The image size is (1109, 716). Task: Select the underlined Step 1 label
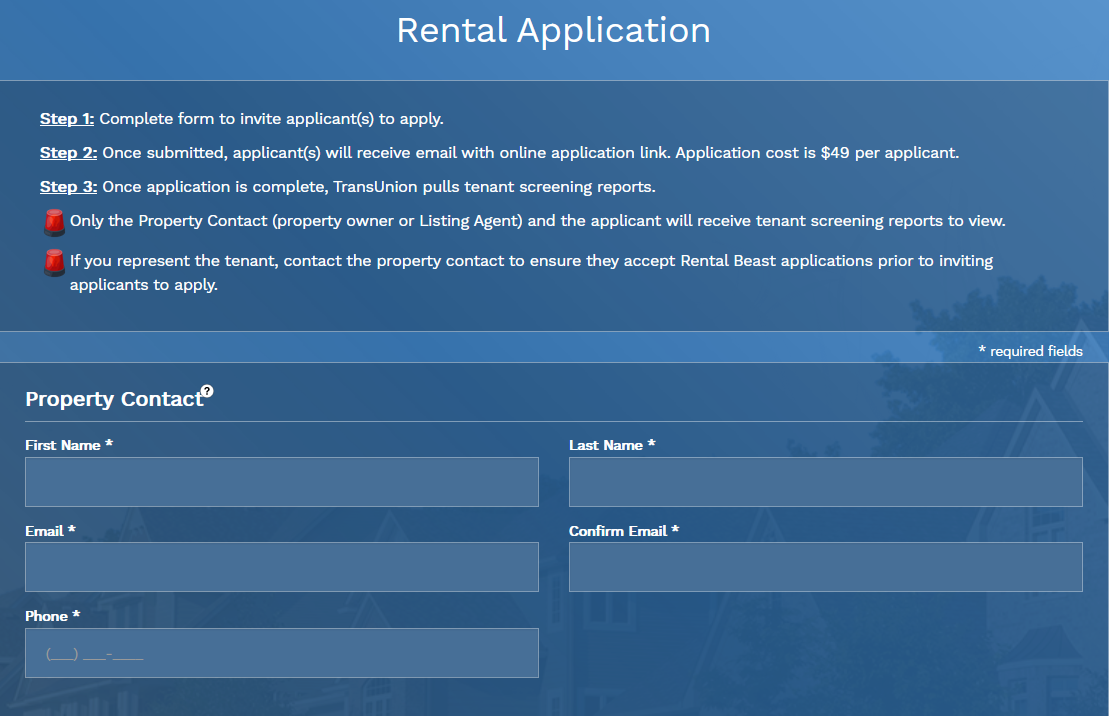[x=66, y=118]
